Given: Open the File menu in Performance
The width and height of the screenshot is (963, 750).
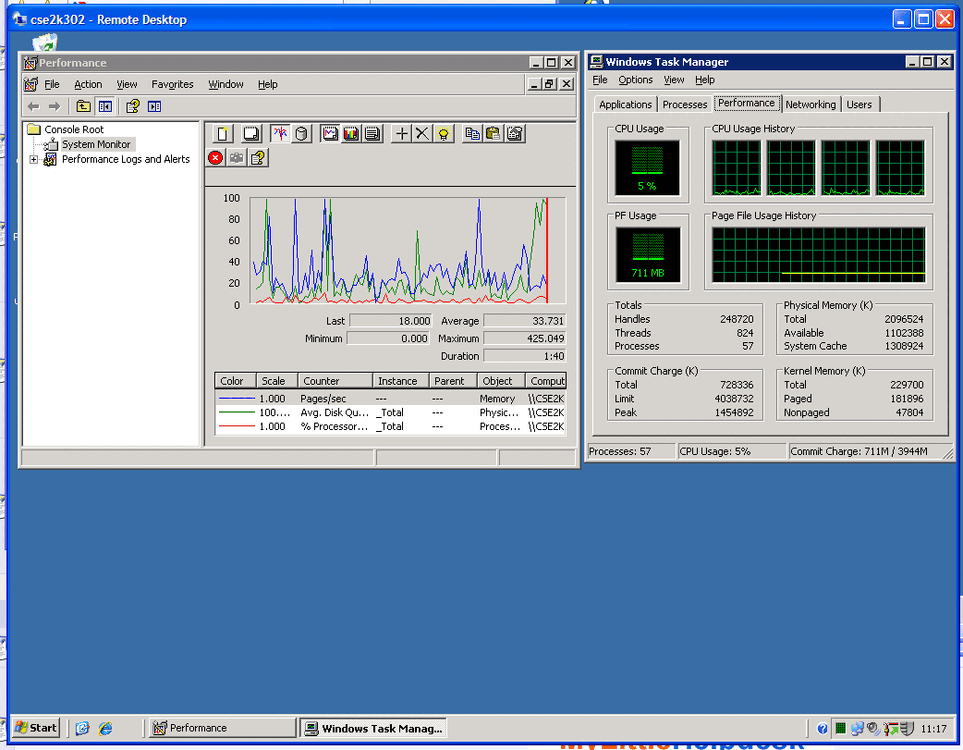Looking at the screenshot, I should click(52, 84).
